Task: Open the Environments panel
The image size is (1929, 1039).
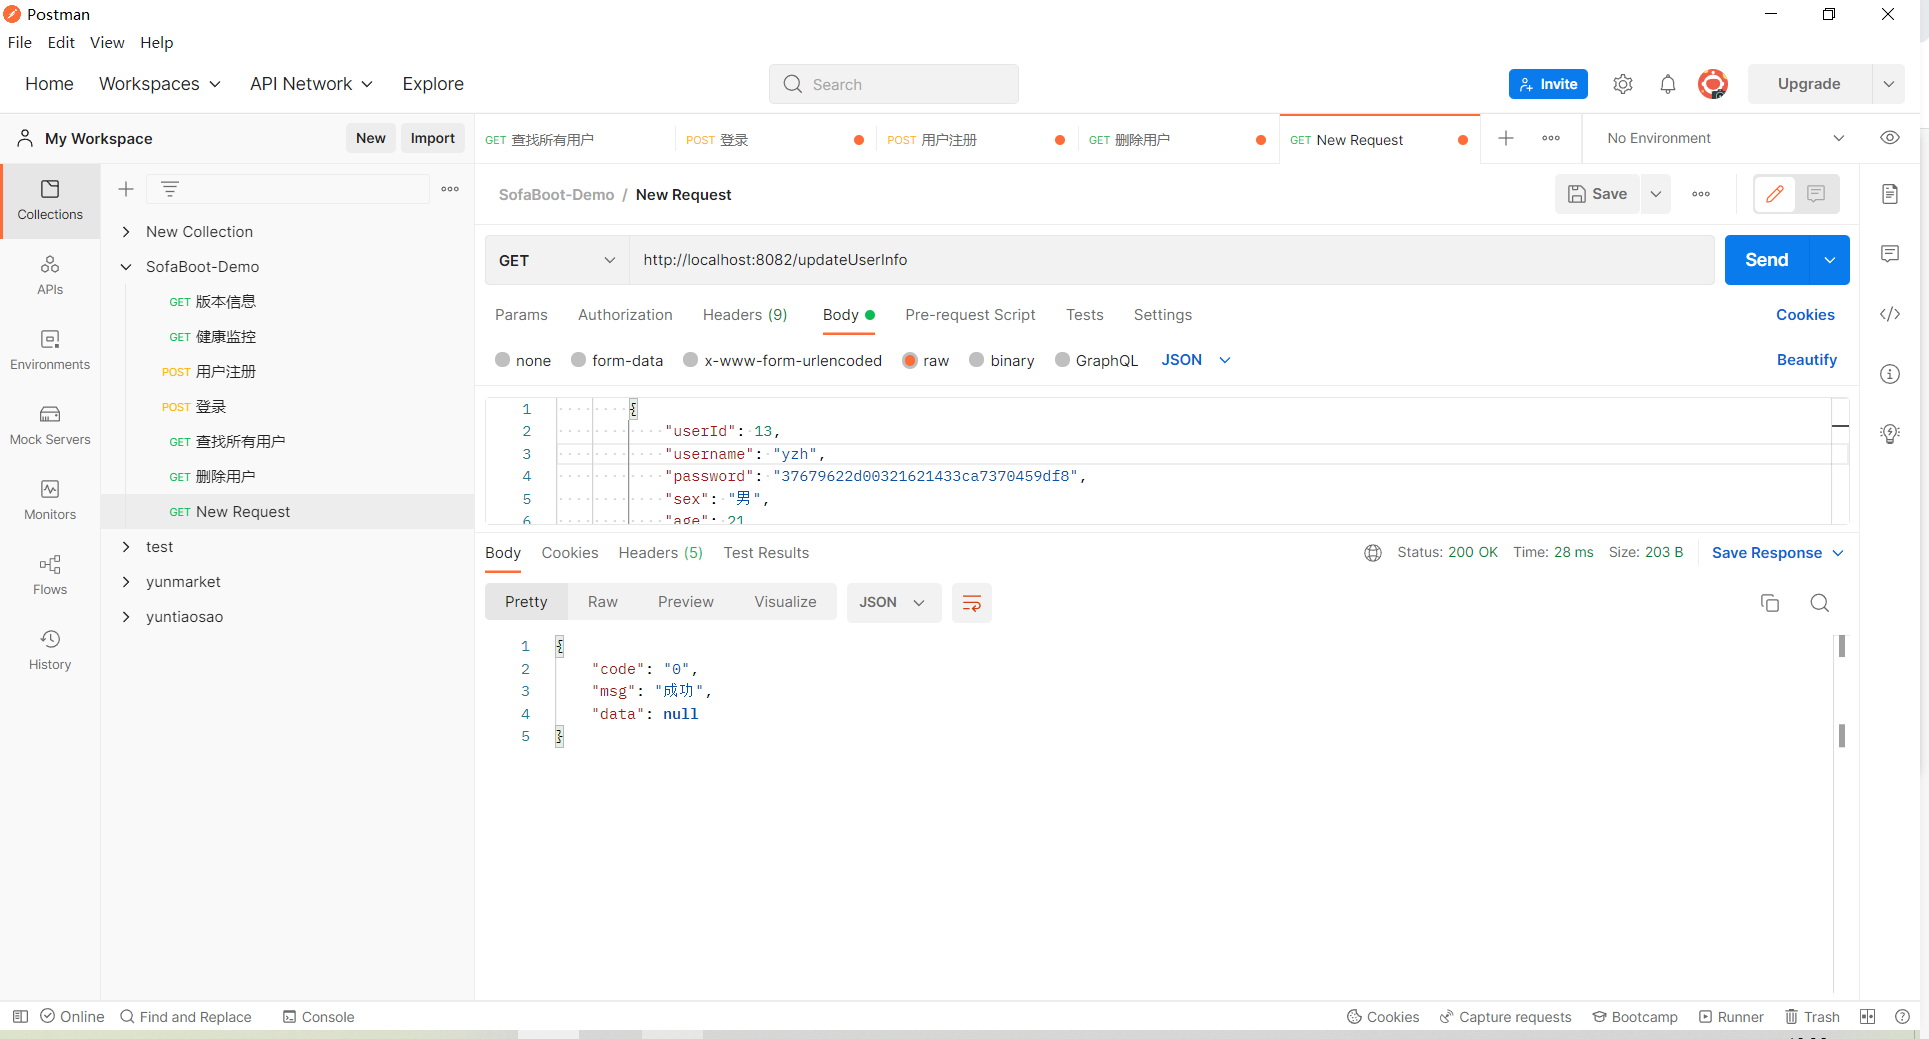Action: click(x=49, y=350)
